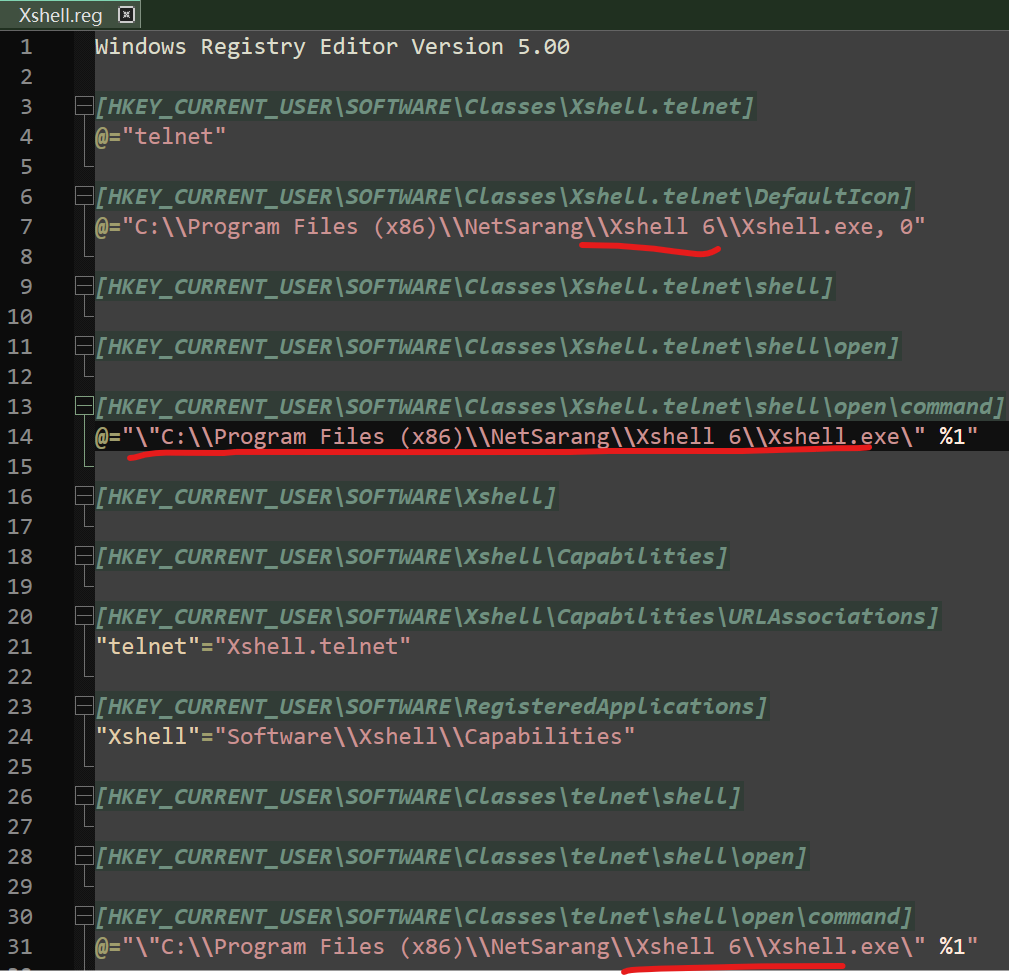
Task: Click the "Xshell"="Software\\Xshell\\Capabilities" value line
Action: 366,736
